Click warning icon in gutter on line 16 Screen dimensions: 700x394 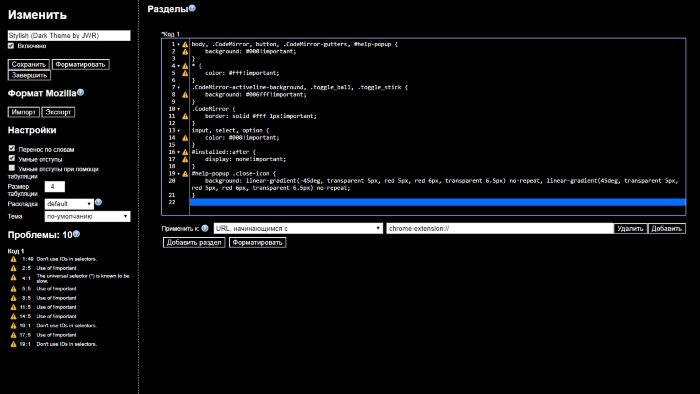click(185, 152)
